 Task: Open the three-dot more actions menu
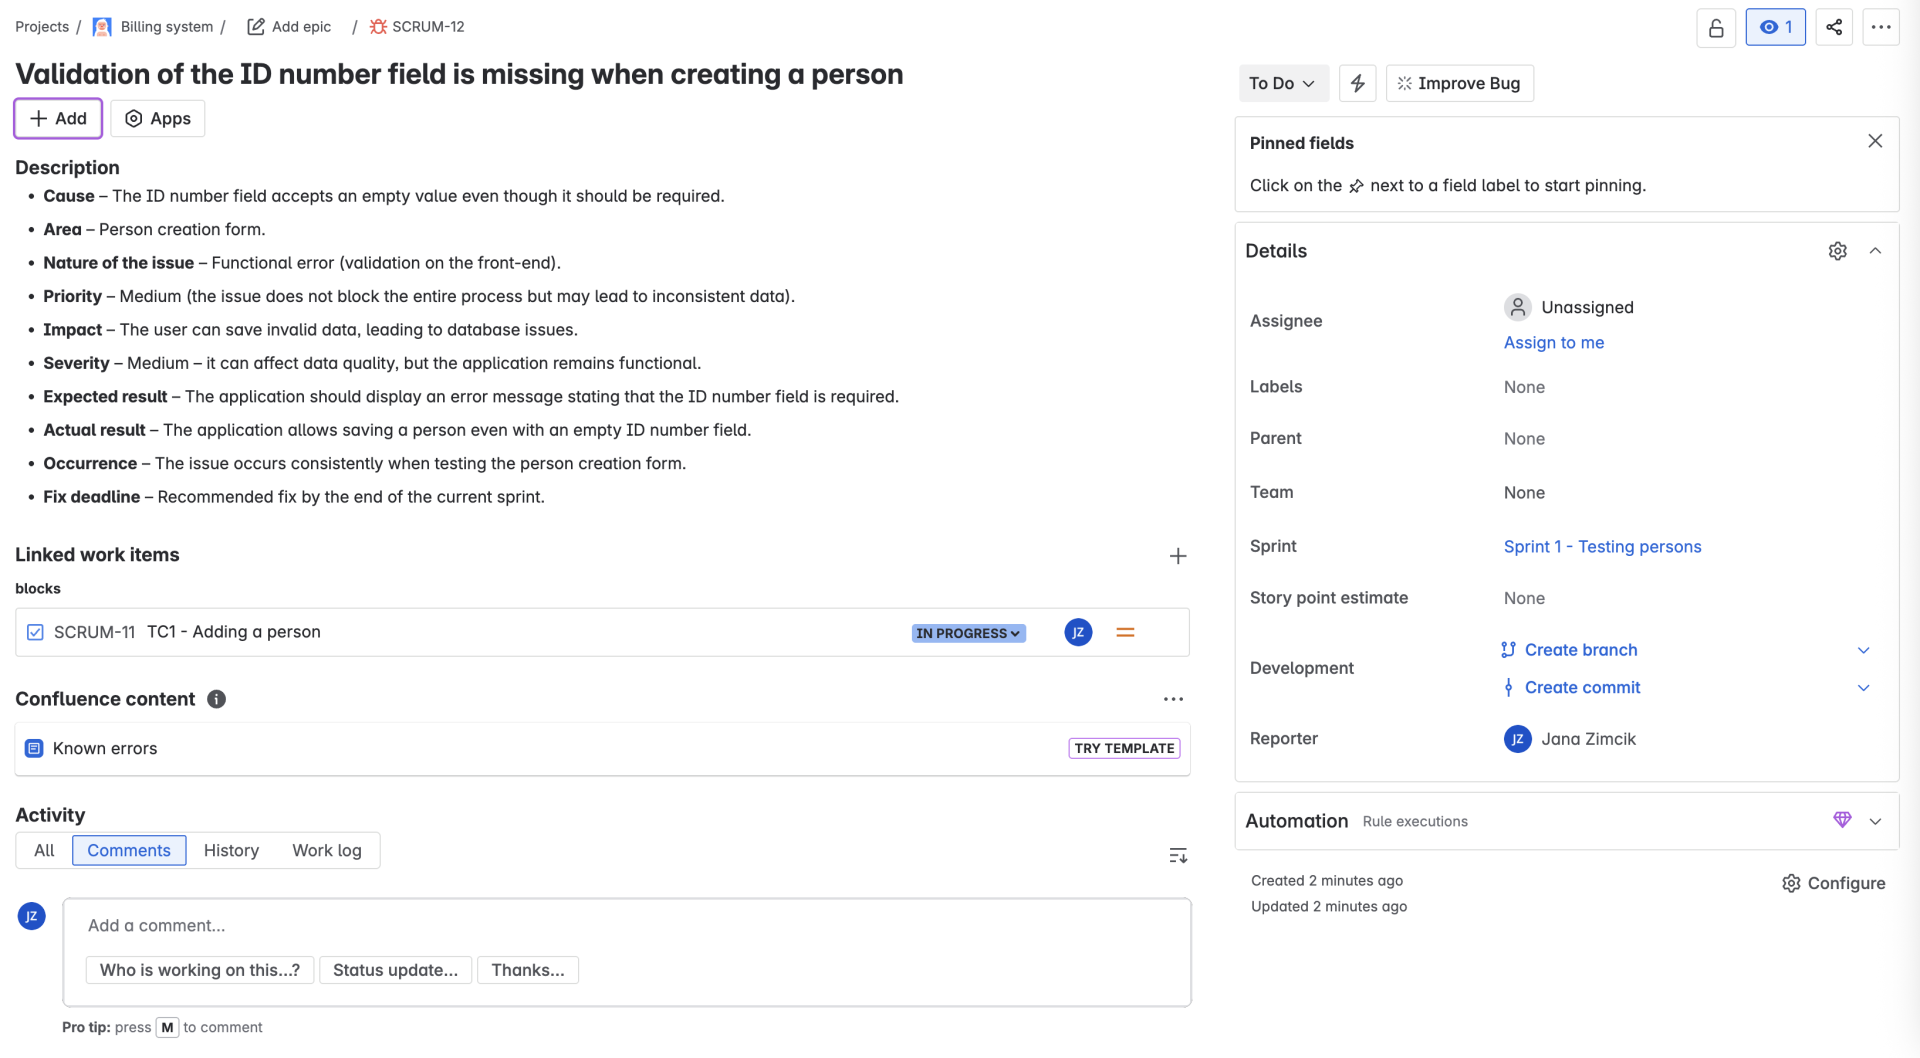tap(1880, 28)
